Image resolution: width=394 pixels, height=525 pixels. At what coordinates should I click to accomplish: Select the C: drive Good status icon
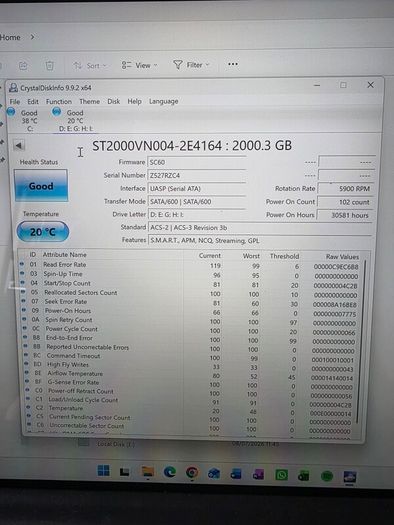pos(11,112)
